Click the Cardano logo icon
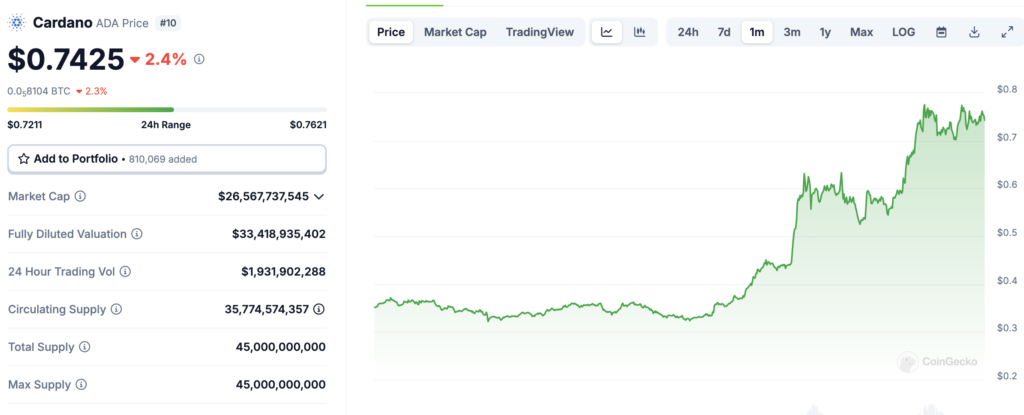The width and height of the screenshot is (1024, 415). coord(17,21)
